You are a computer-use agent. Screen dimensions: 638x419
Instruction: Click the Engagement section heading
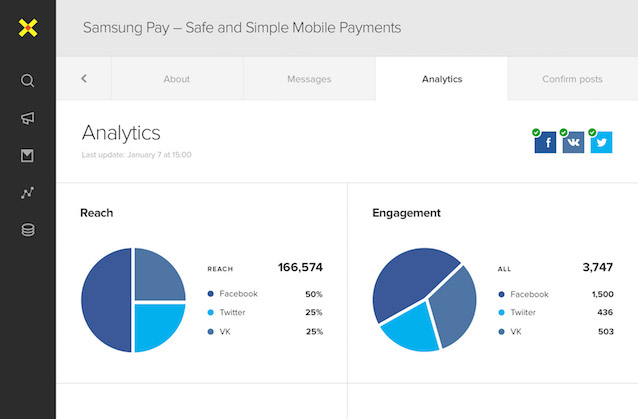406,213
